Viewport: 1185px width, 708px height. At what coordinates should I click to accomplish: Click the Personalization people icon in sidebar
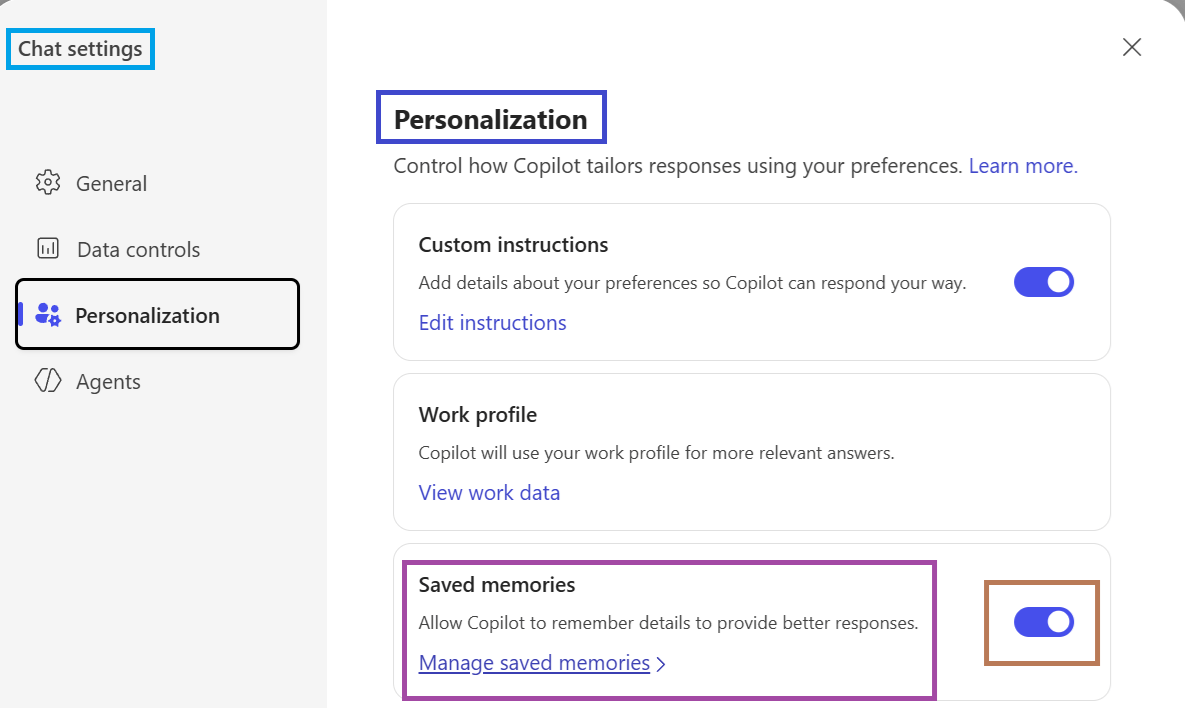click(x=48, y=315)
